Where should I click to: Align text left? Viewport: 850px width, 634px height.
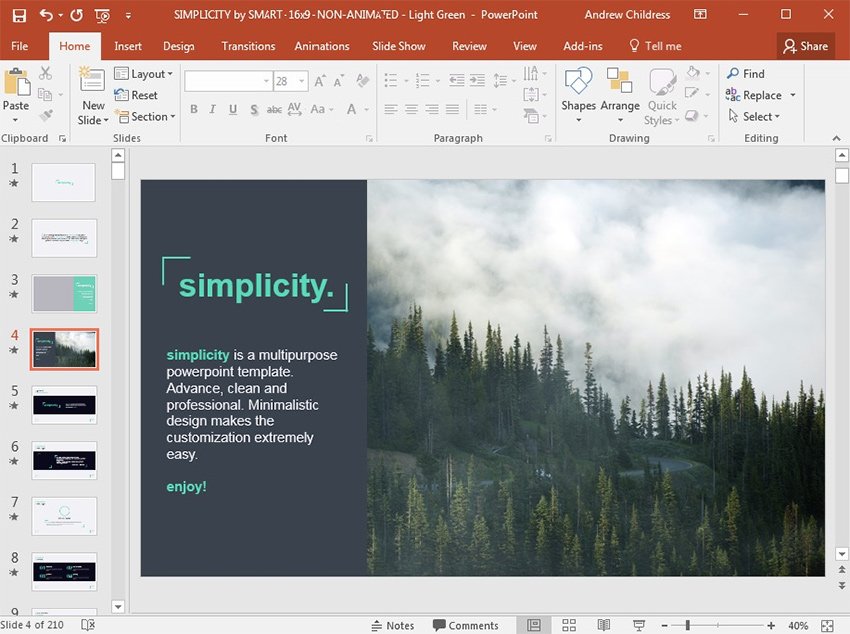[x=390, y=109]
